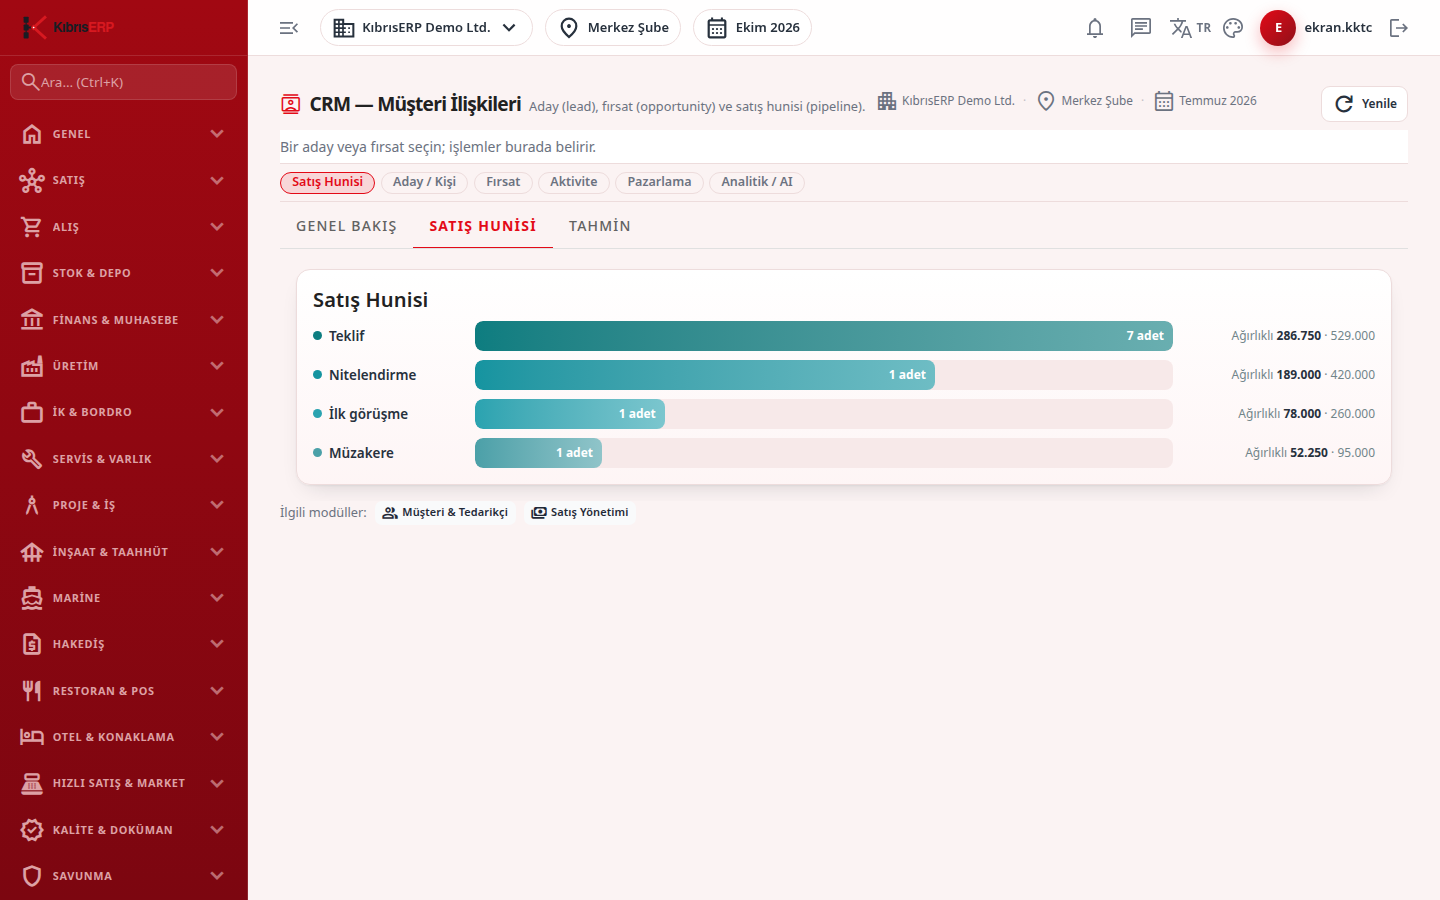Click the KıbrısERP logo

click(68, 27)
